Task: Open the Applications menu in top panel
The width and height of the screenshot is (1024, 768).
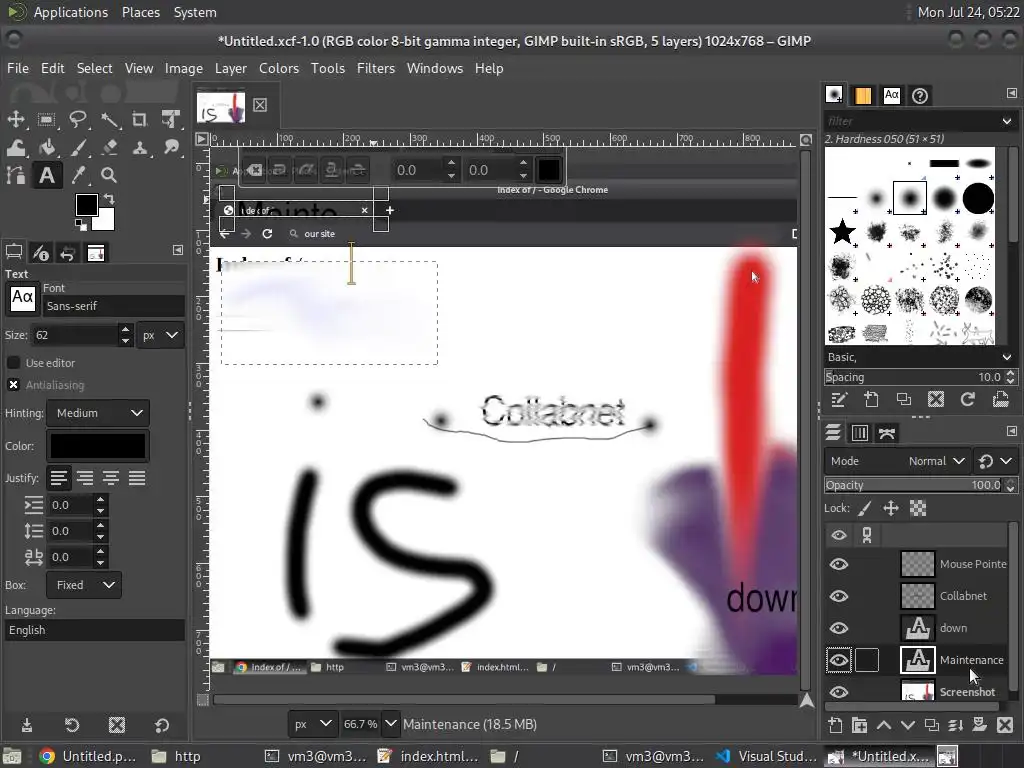Action: pos(71,12)
